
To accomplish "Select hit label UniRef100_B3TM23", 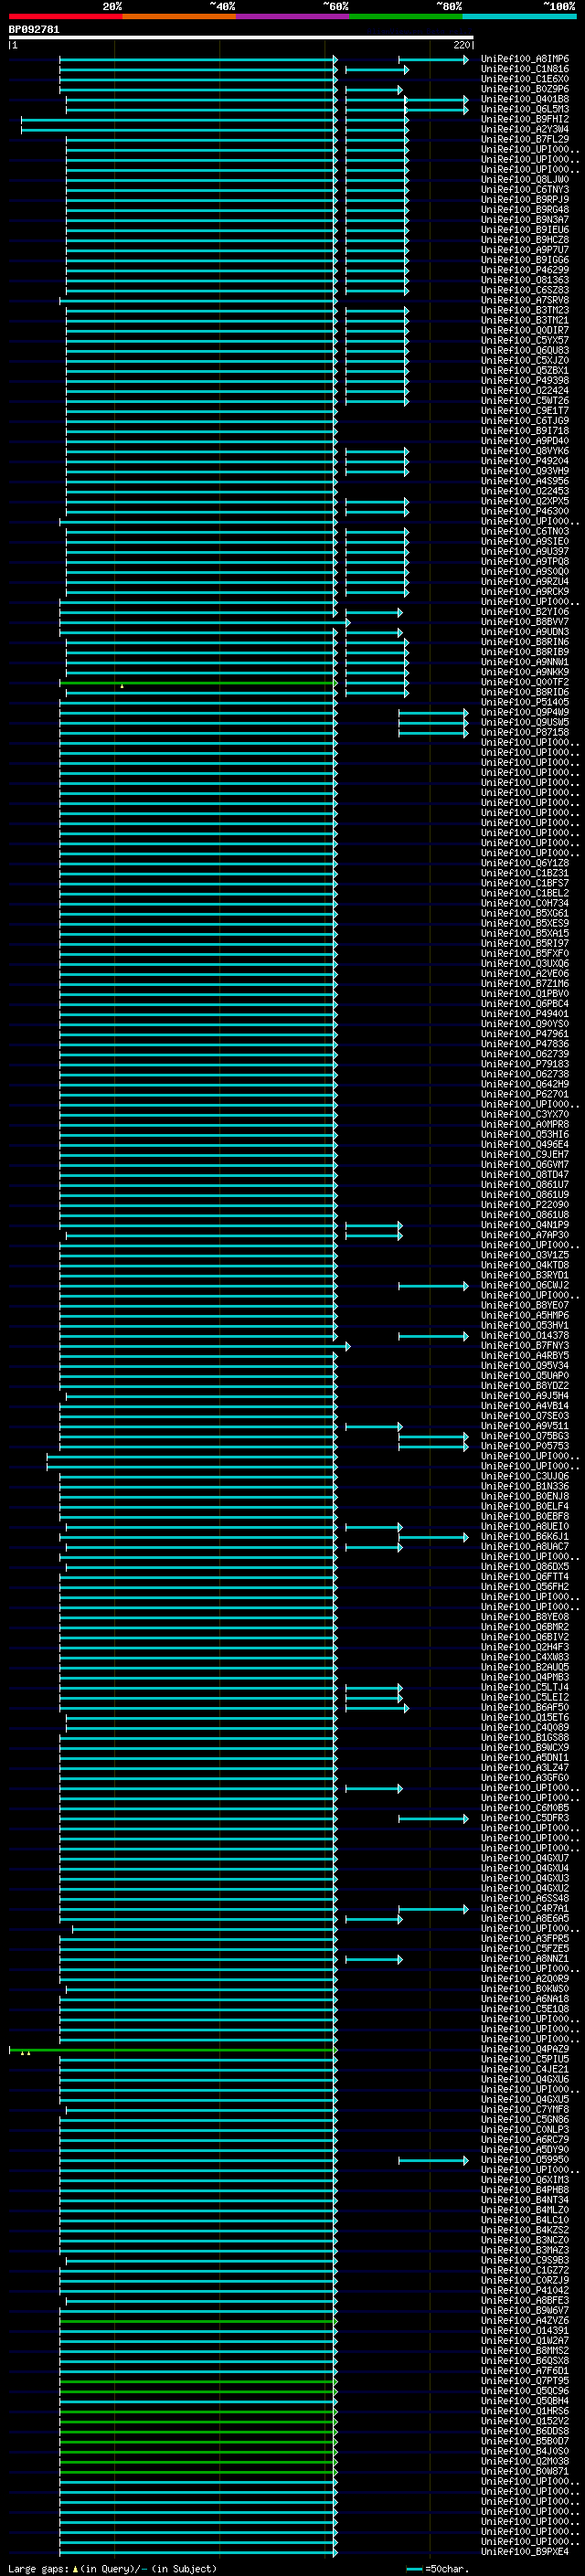I will pos(525,310).
